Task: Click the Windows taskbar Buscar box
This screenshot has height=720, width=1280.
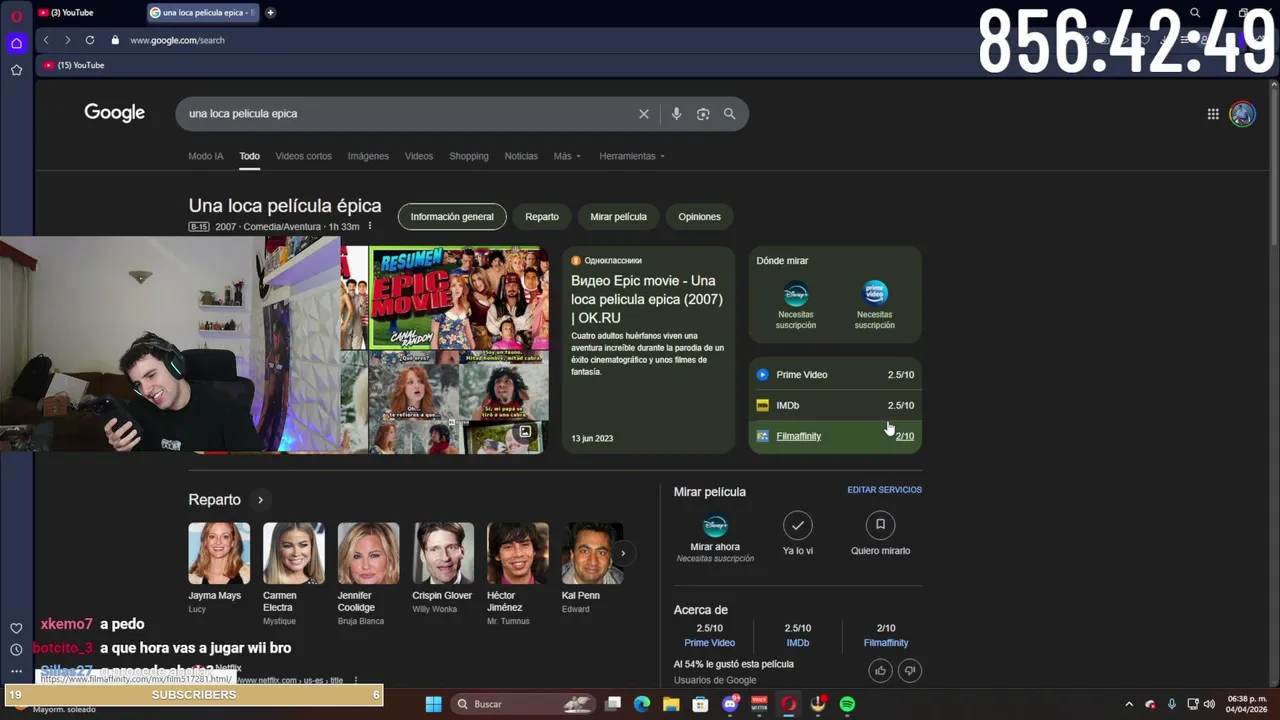Action: [x=522, y=704]
